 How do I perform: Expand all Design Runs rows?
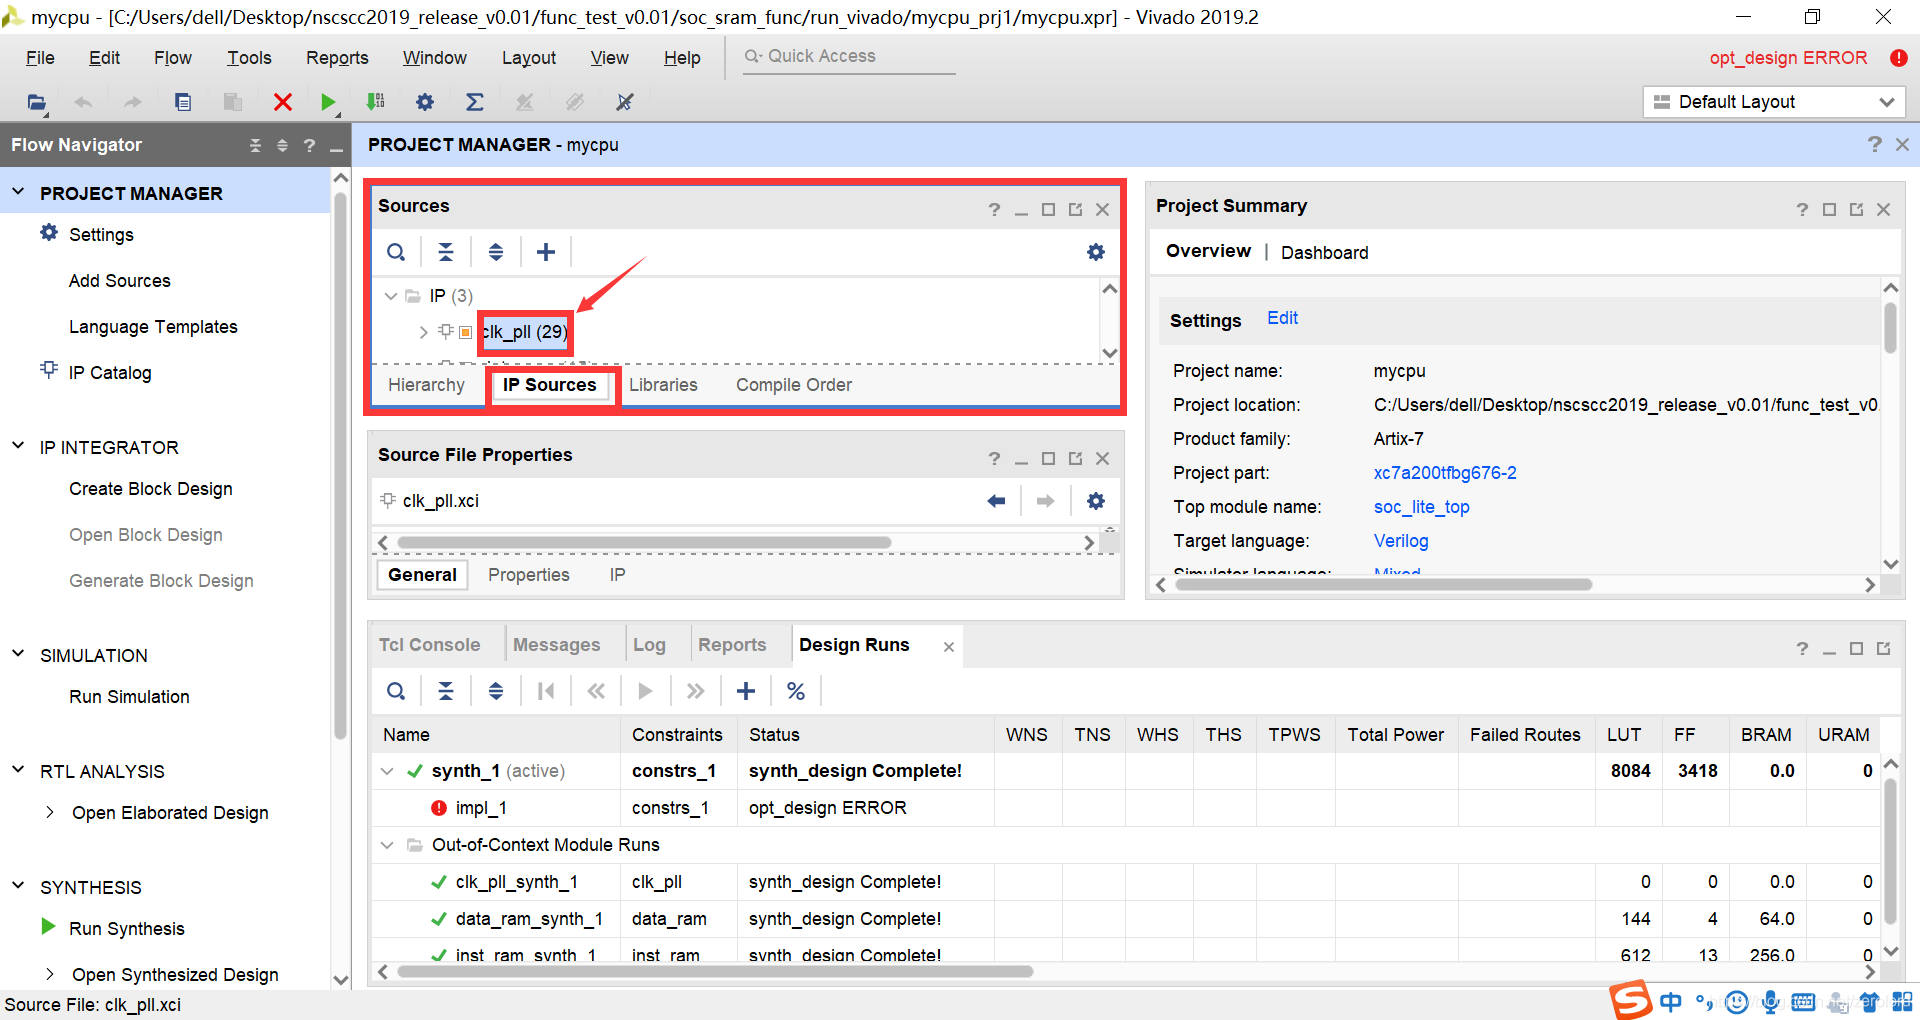[496, 691]
